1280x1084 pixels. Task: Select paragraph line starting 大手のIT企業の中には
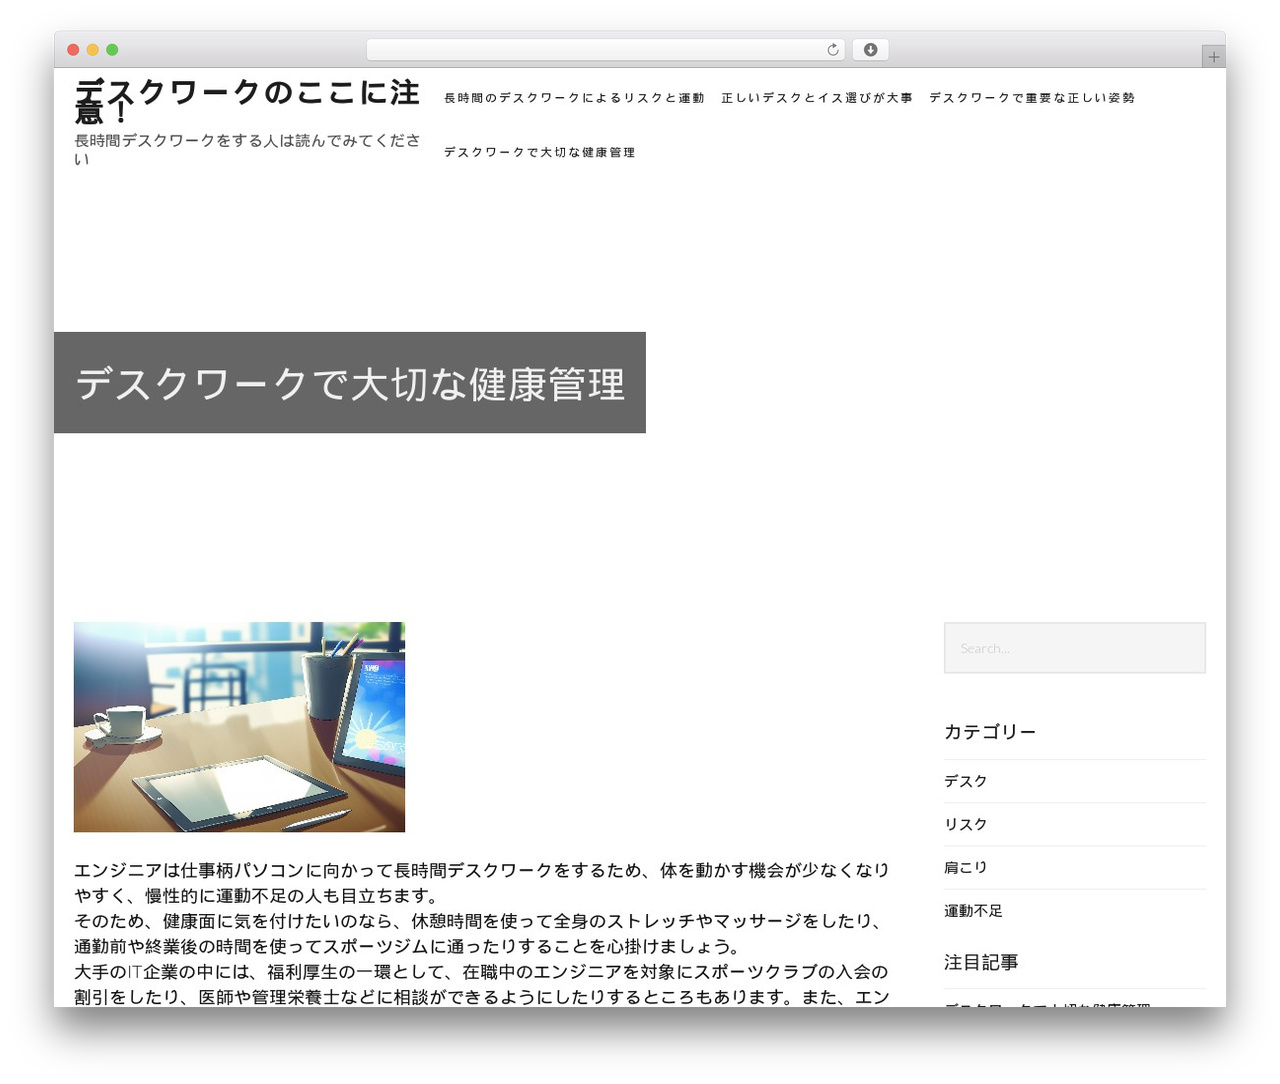click(x=482, y=984)
